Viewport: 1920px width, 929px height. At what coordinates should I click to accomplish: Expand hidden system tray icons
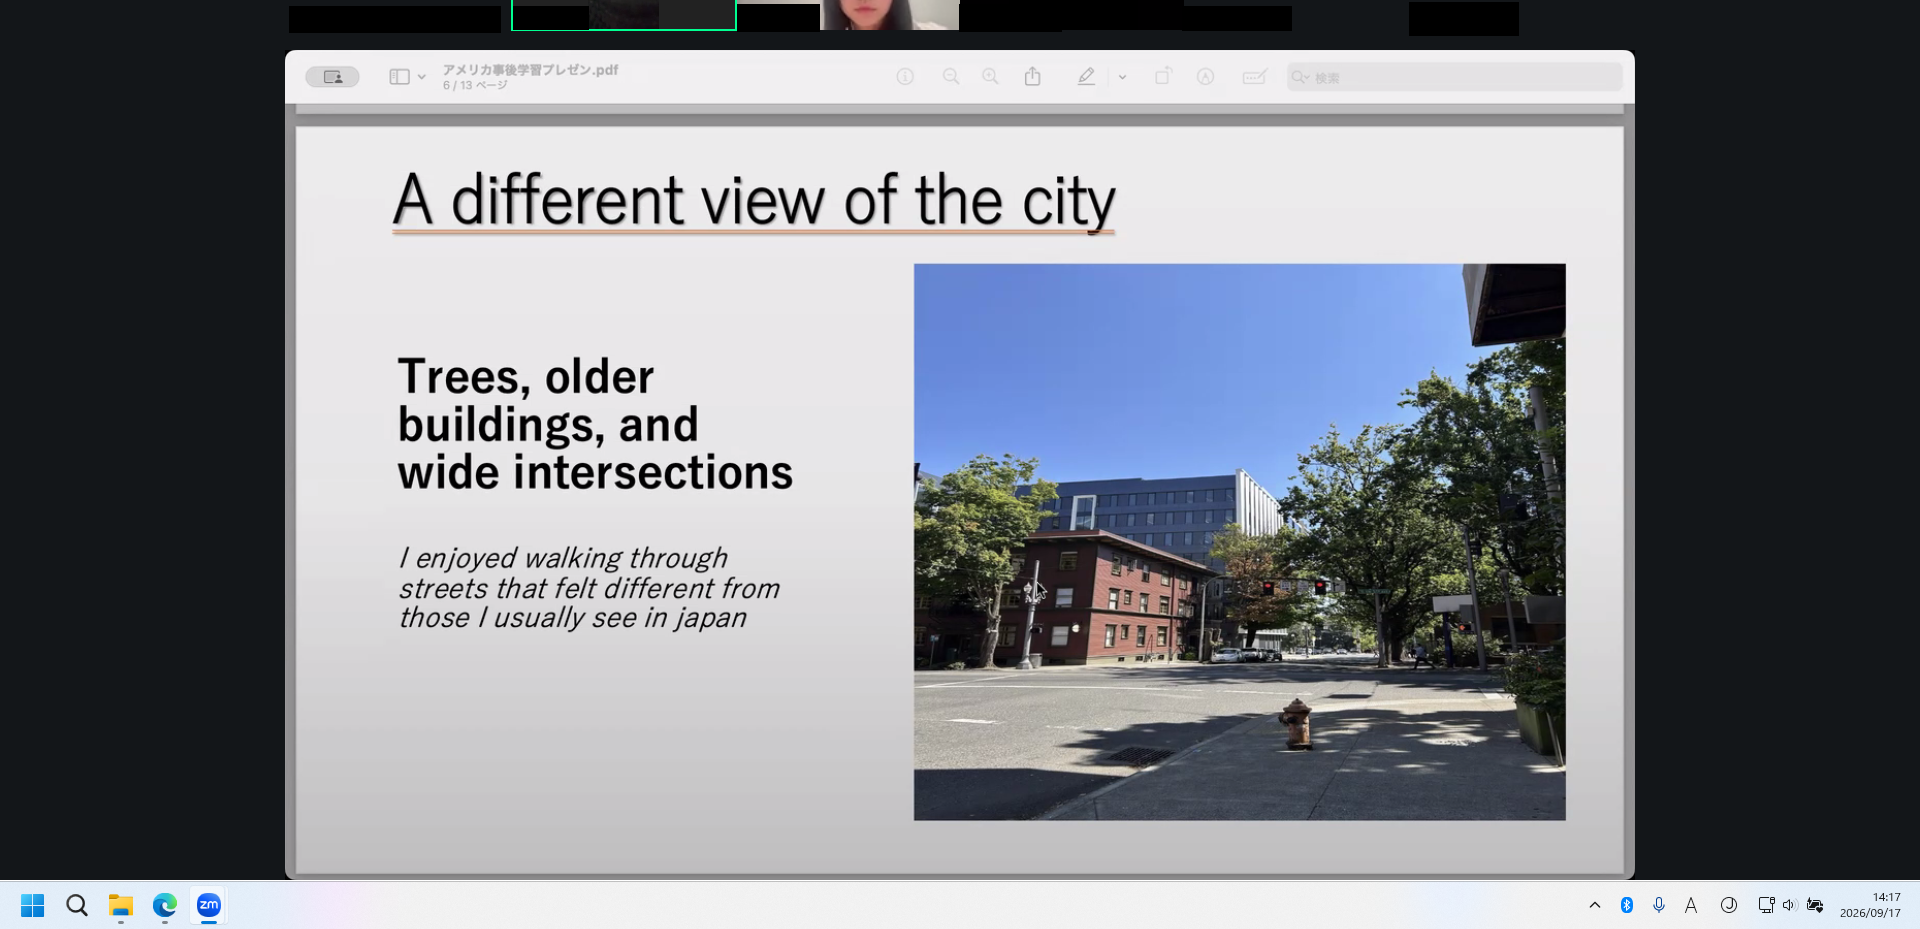(1595, 905)
